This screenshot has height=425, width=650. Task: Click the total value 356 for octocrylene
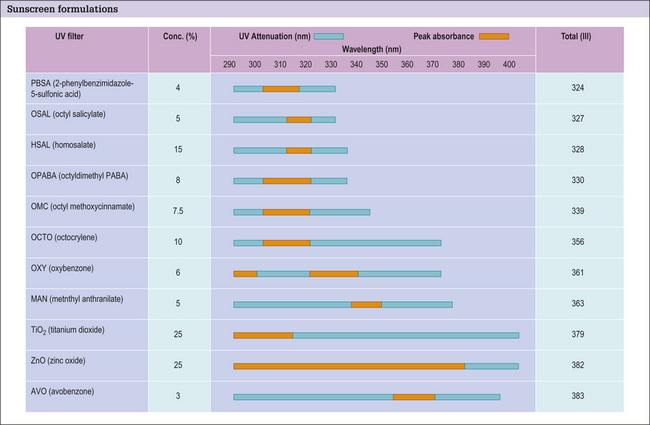coord(578,243)
